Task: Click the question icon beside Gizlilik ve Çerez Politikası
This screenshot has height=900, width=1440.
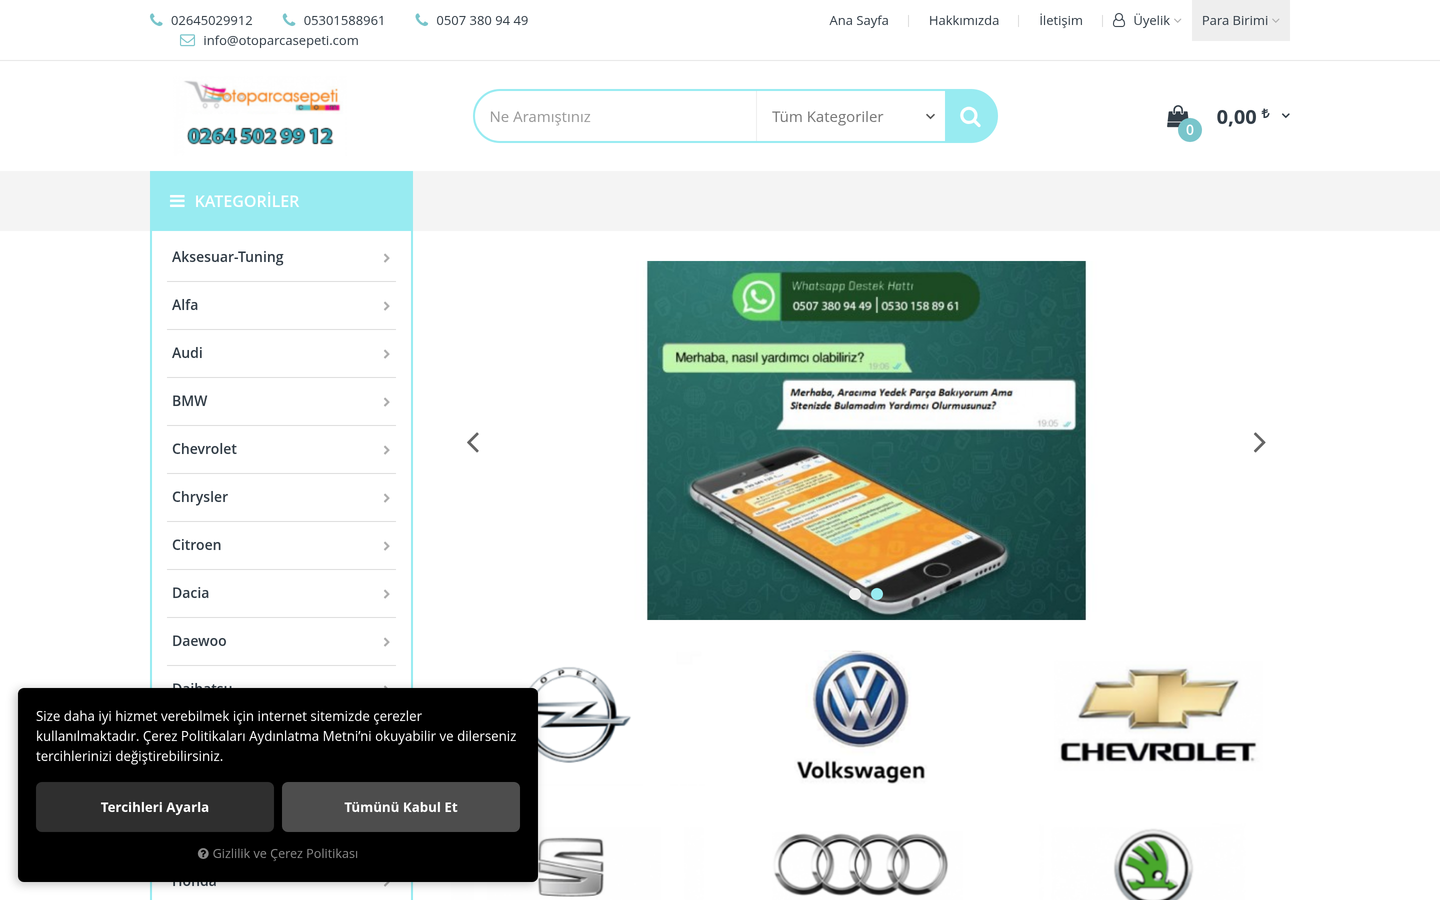Action: point(203,854)
